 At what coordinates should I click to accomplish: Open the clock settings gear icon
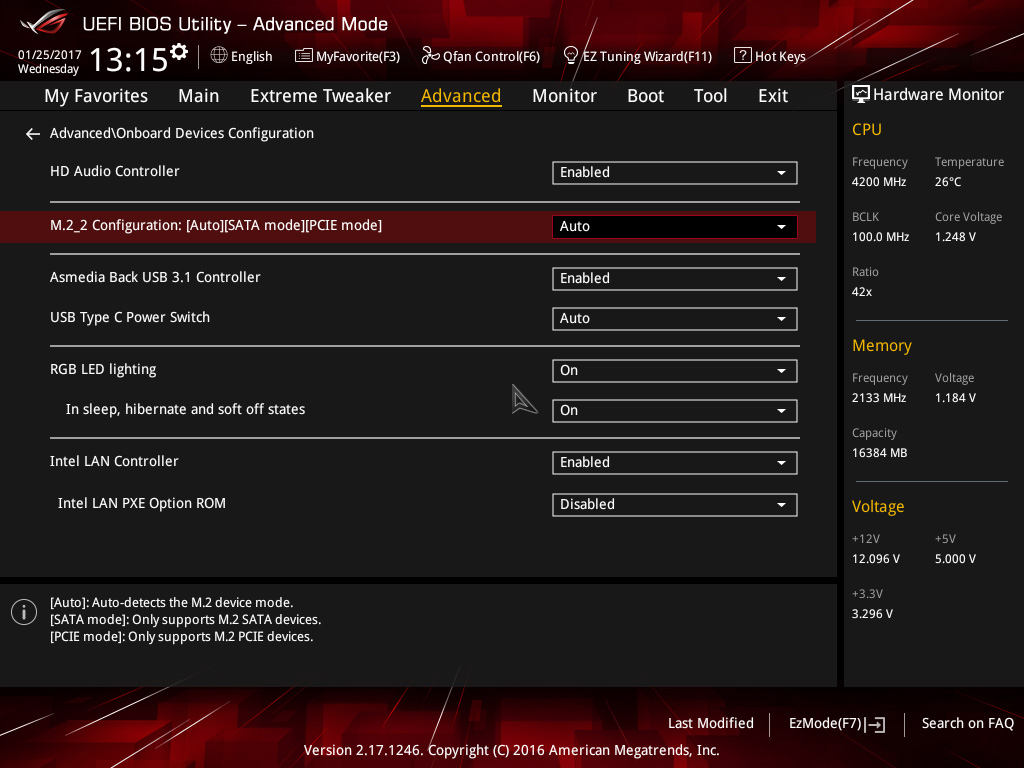[x=179, y=52]
